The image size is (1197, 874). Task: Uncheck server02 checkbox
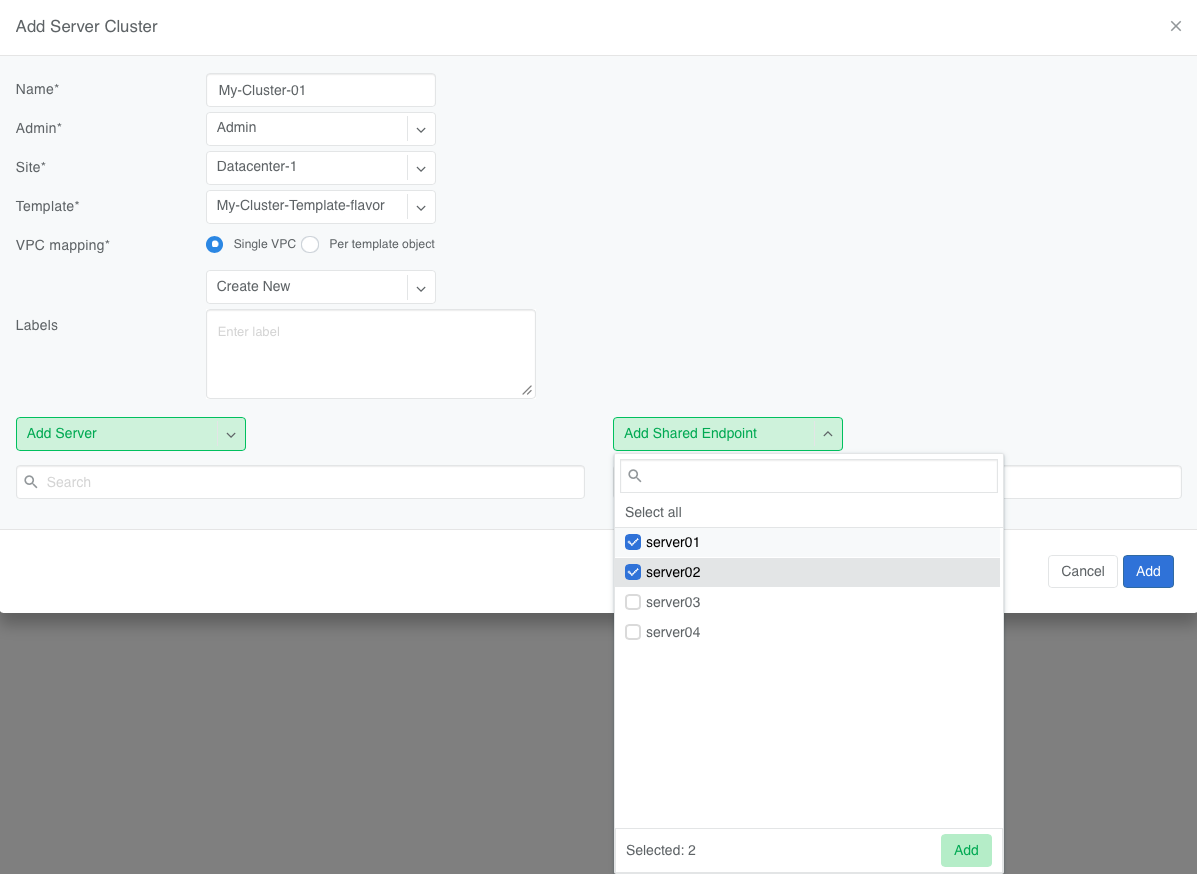[633, 572]
